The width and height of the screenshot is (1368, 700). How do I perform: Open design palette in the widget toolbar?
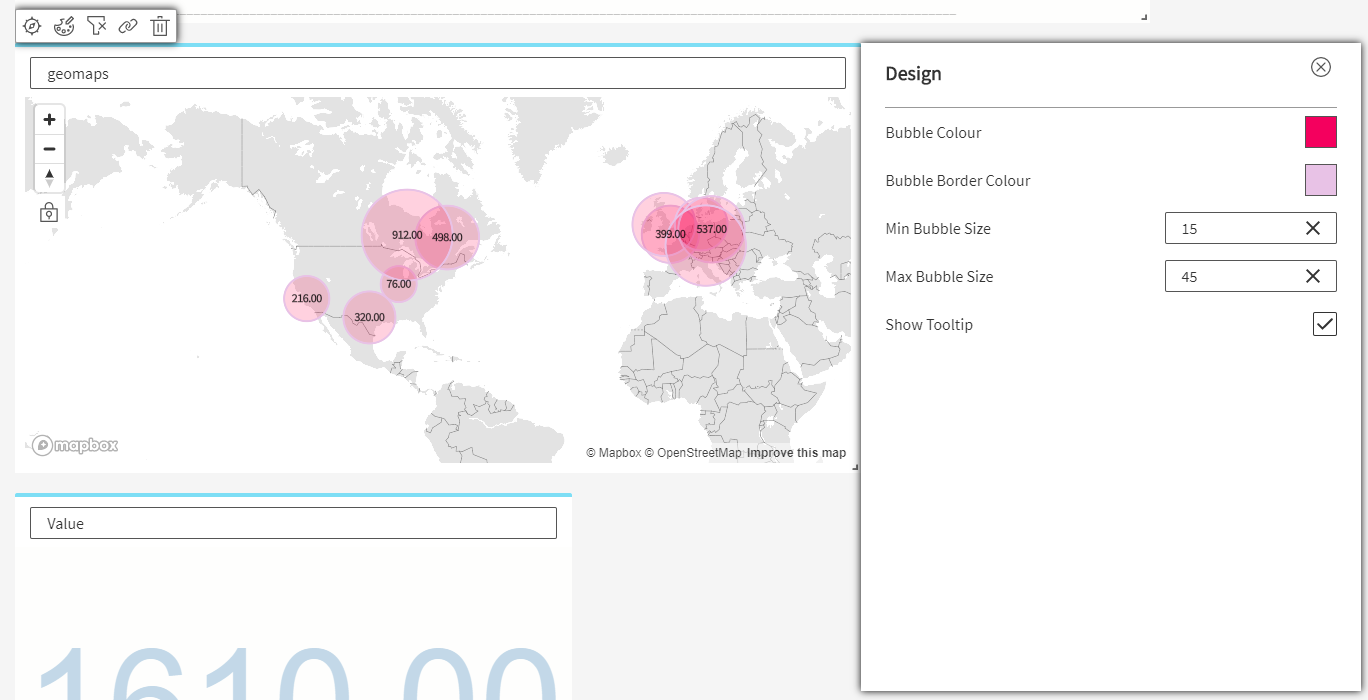tap(64, 26)
